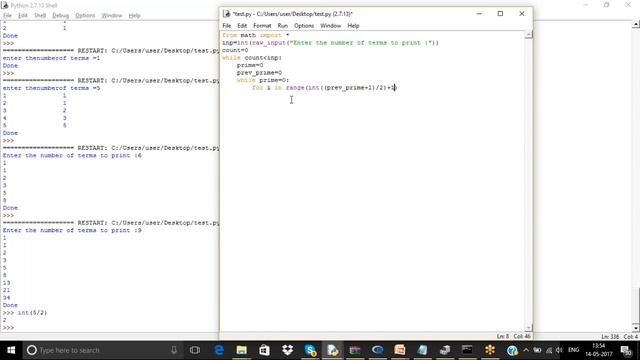Open the command prompt taskbar icon

point(467,350)
